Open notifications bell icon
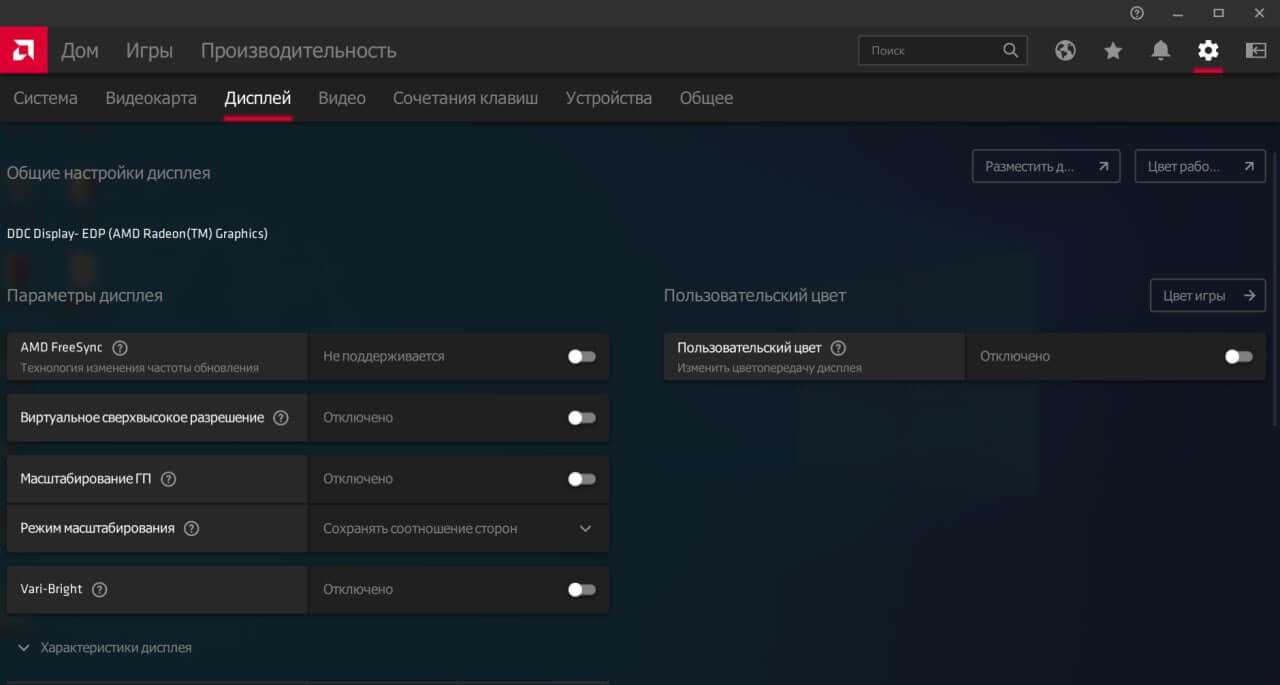The height and width of the screenshot is (685, 1280). pyautogui.click(x=1160, y=50)
